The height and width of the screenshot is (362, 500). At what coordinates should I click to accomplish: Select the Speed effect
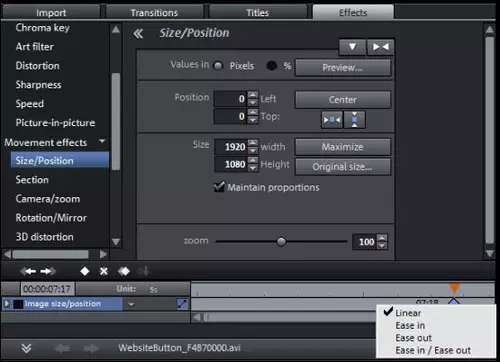coord(30,104)
